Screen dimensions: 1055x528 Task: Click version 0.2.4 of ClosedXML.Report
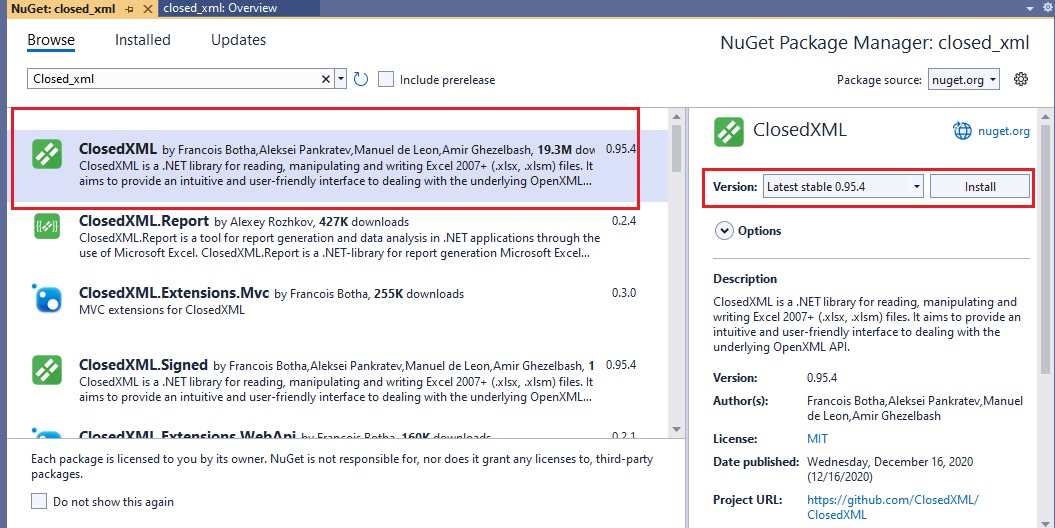[624, 221]
